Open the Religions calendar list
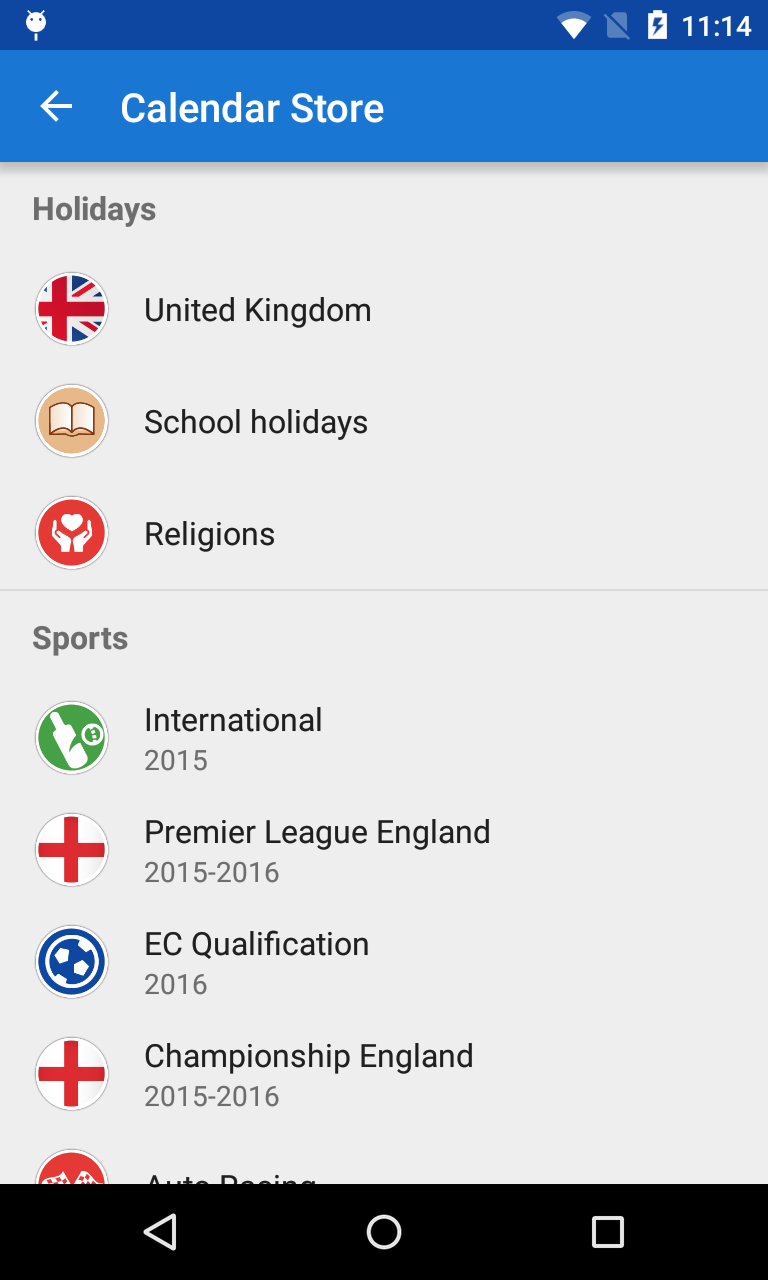This screenshot has width=768, height=1280. click(210, 534)
